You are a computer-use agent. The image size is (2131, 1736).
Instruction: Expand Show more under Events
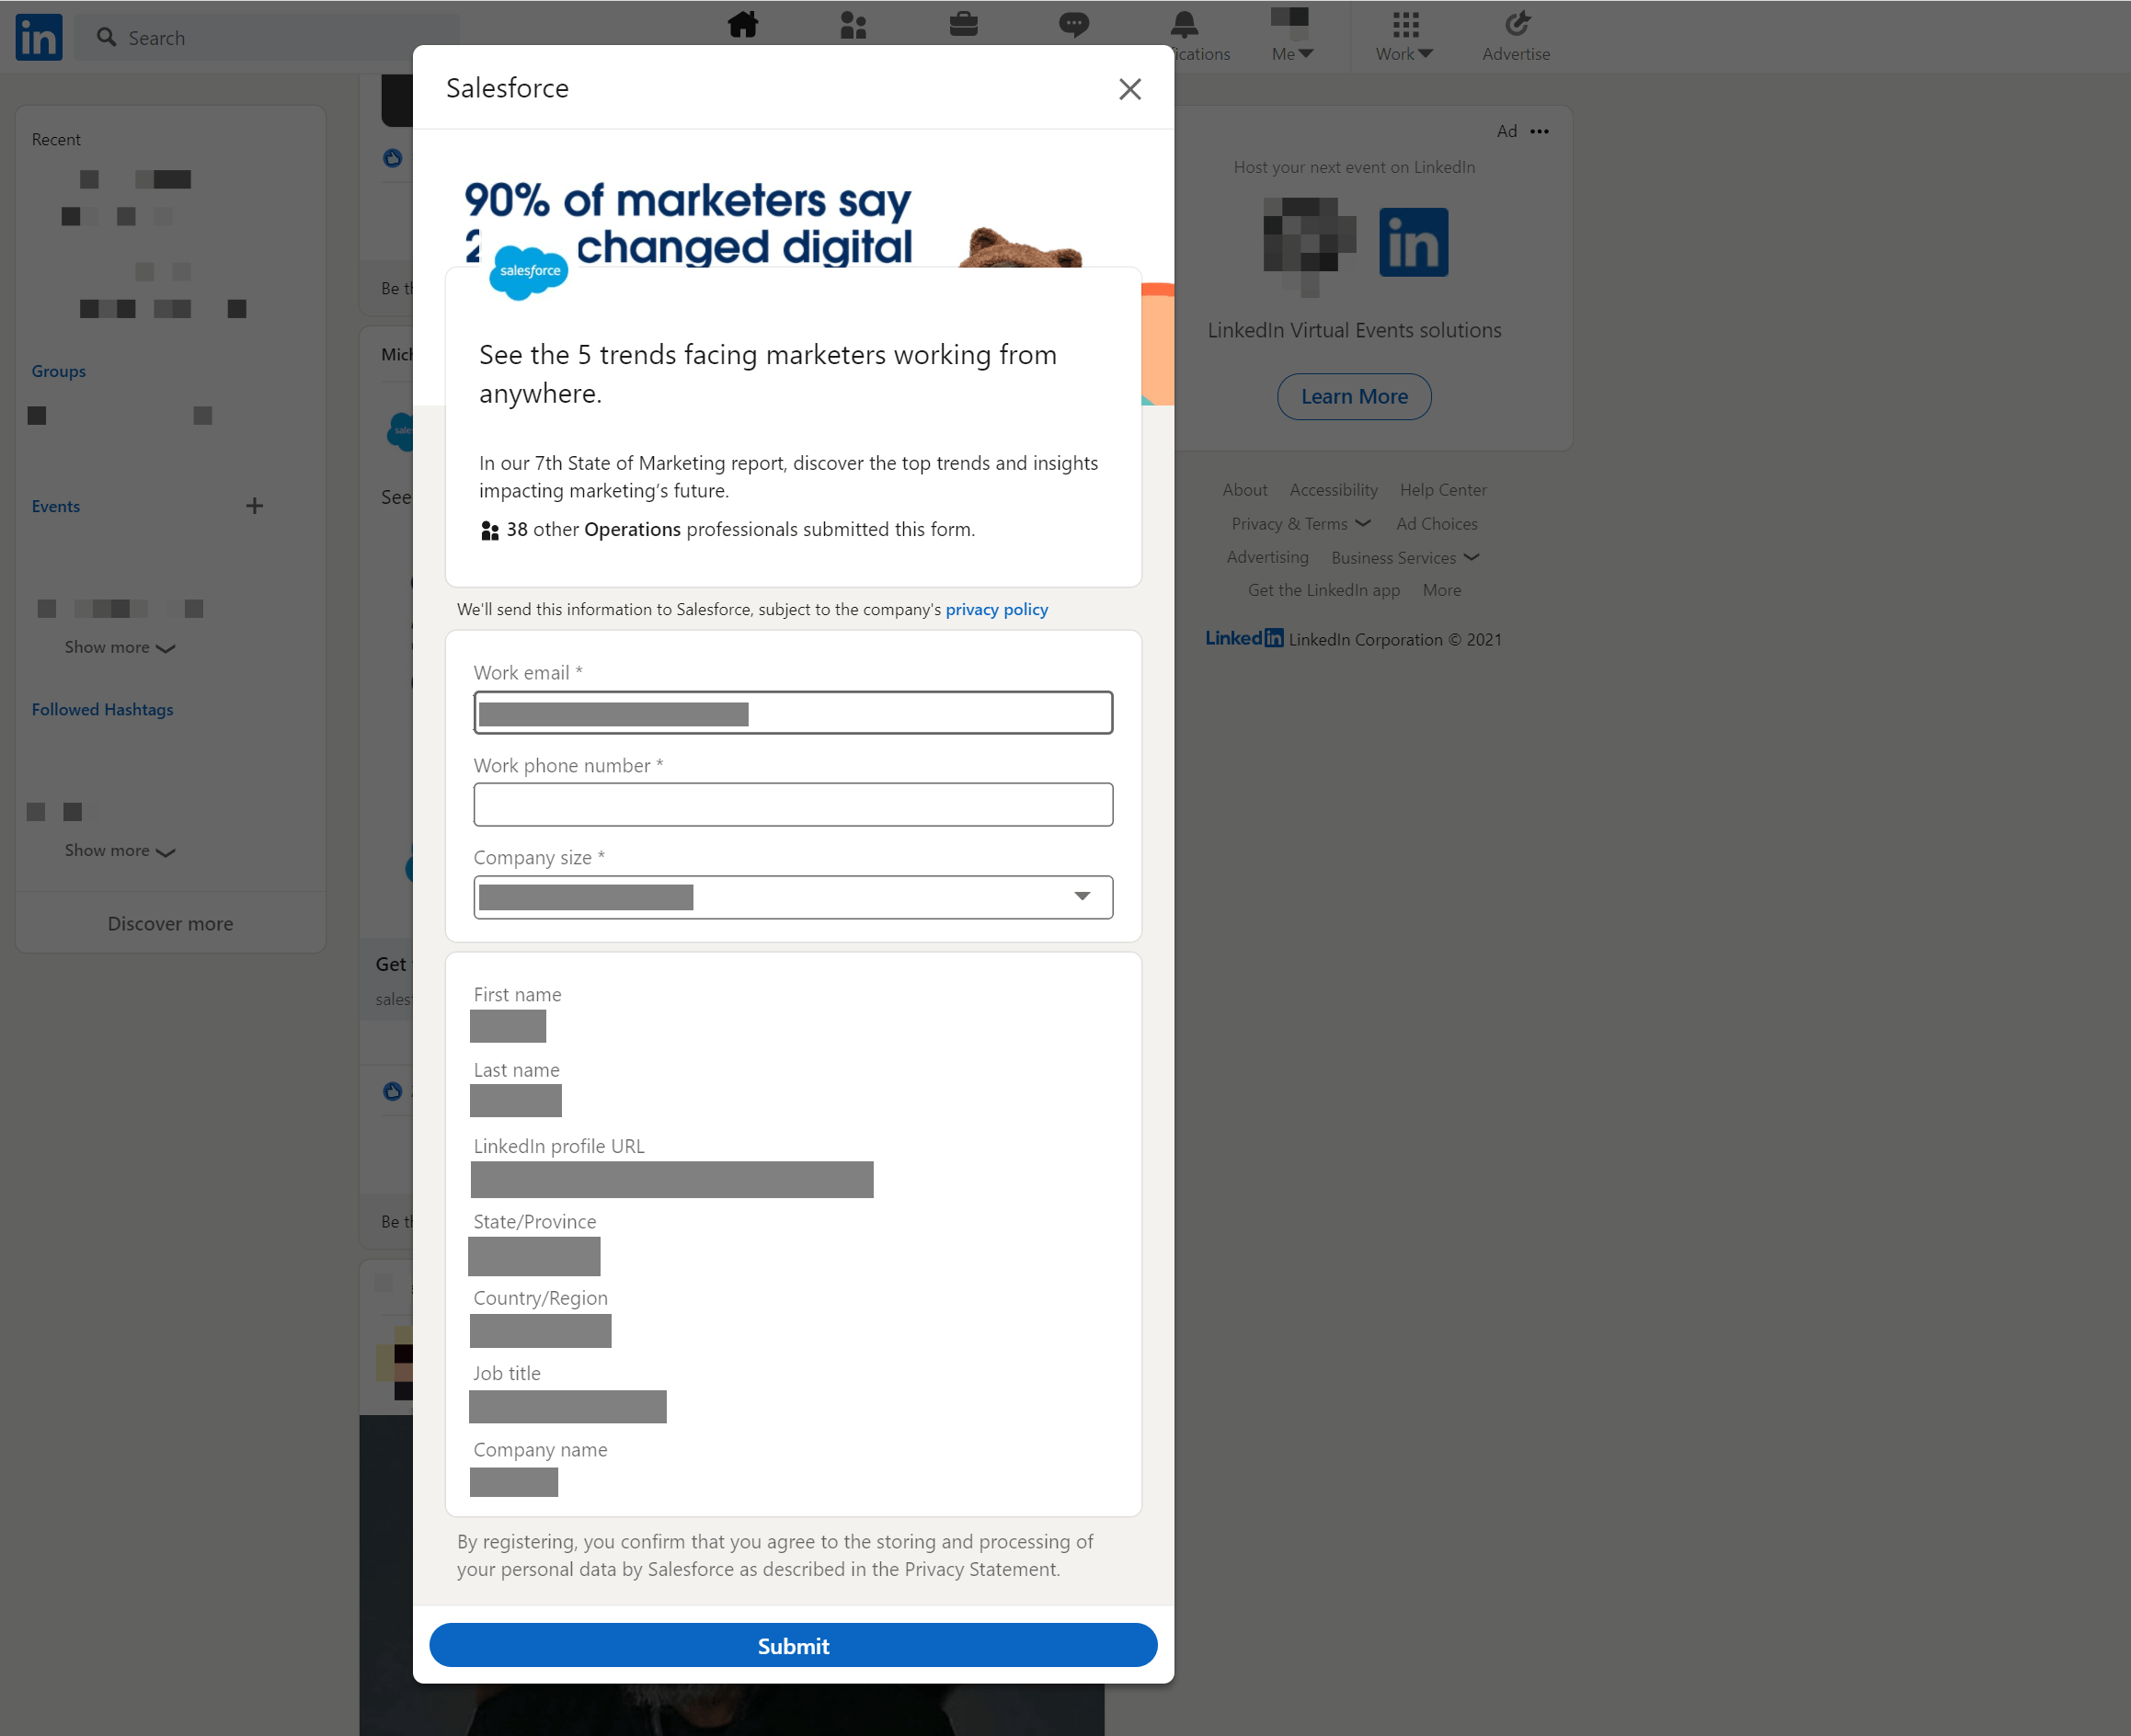[119, 647]
